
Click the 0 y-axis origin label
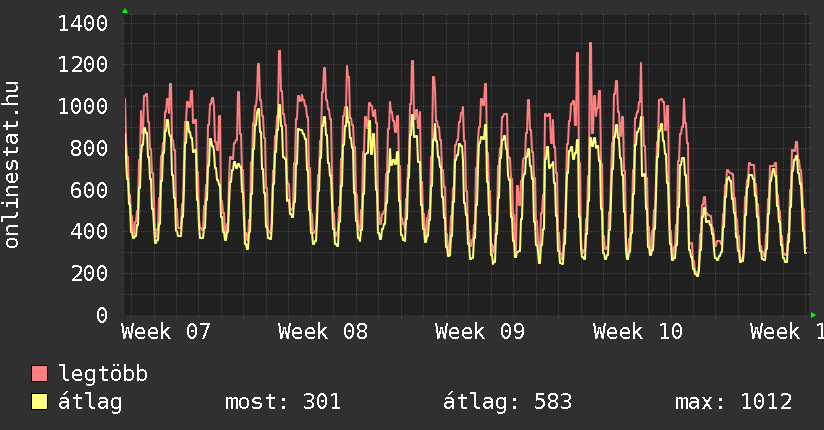(102, 316)
